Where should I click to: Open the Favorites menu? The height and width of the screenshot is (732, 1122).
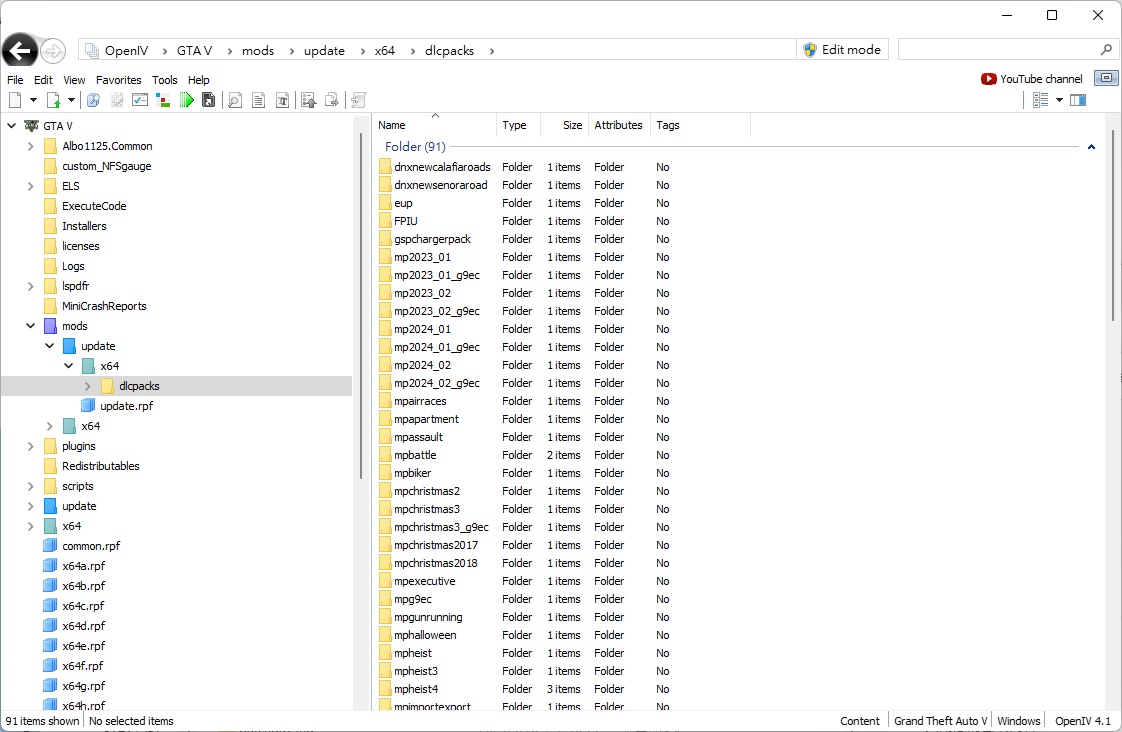click(x=118, y=80)
